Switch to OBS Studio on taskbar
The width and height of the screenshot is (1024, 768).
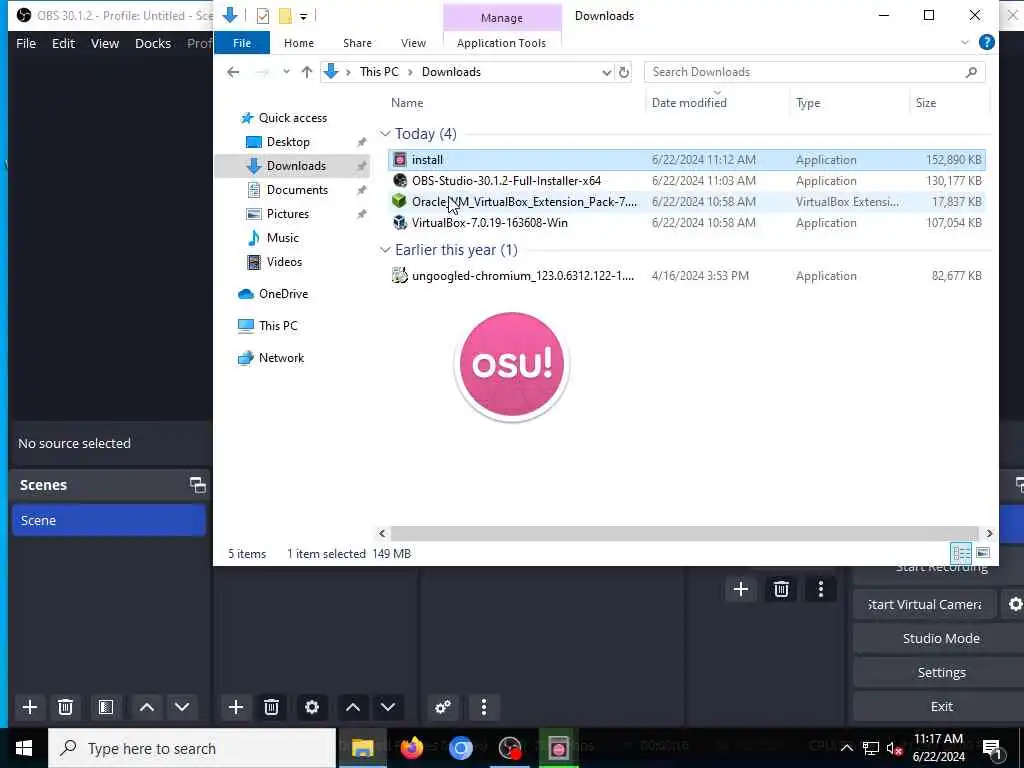pyautogui.click(x=509, y=748)
